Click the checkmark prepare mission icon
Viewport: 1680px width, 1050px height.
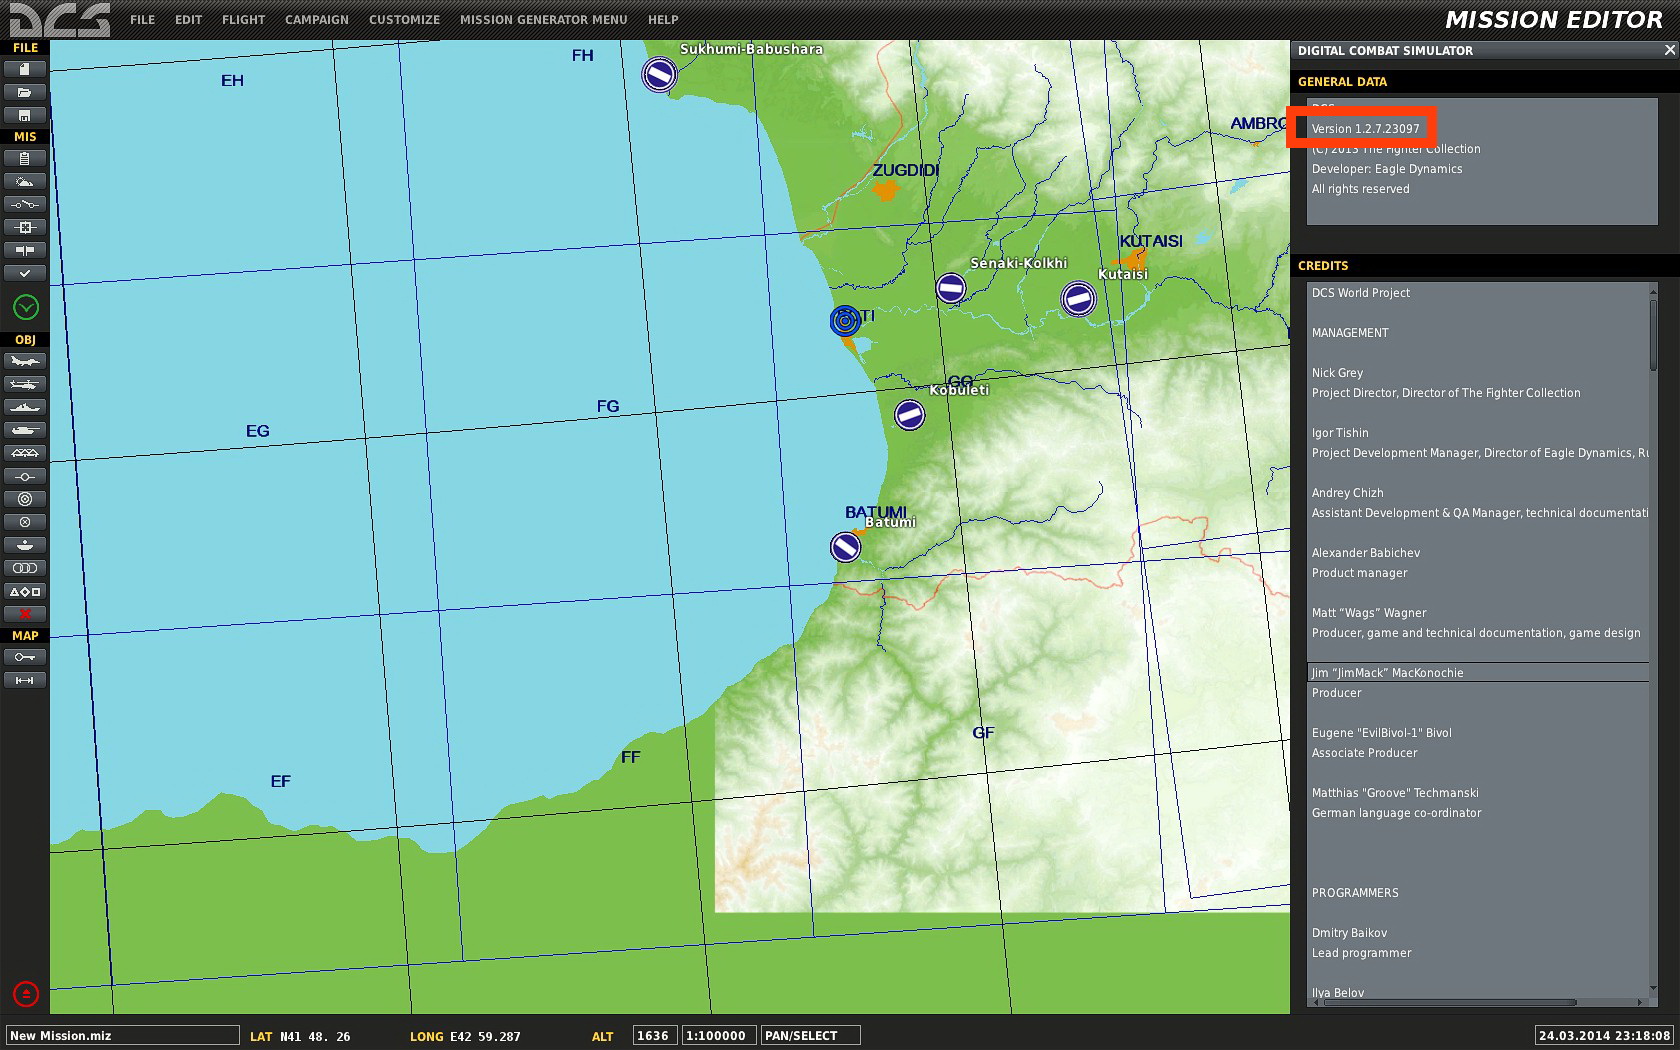point(25,273)
